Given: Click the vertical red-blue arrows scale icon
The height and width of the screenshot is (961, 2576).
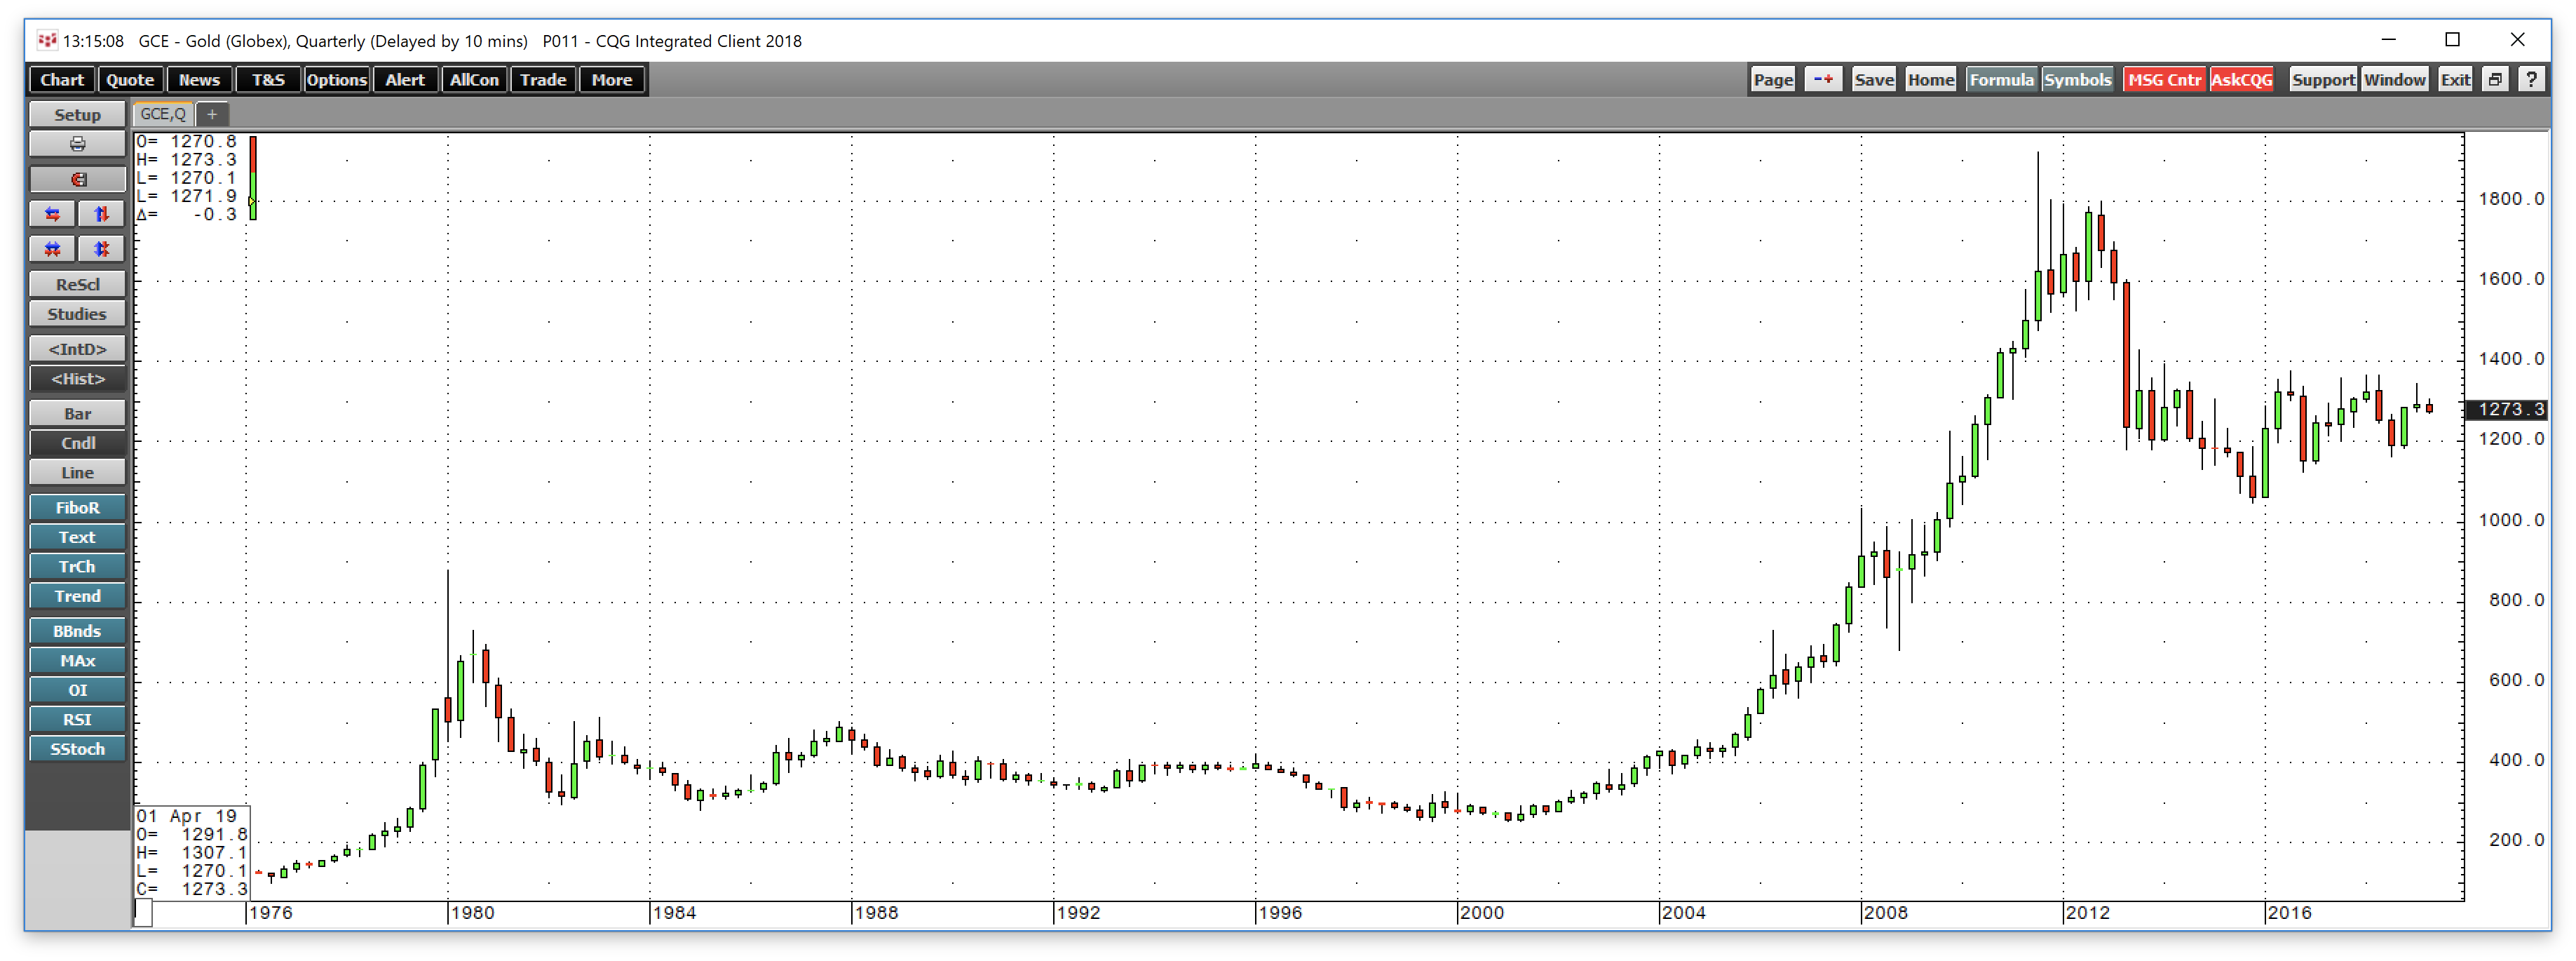Looking at the screenshot, I should point(101,214).
